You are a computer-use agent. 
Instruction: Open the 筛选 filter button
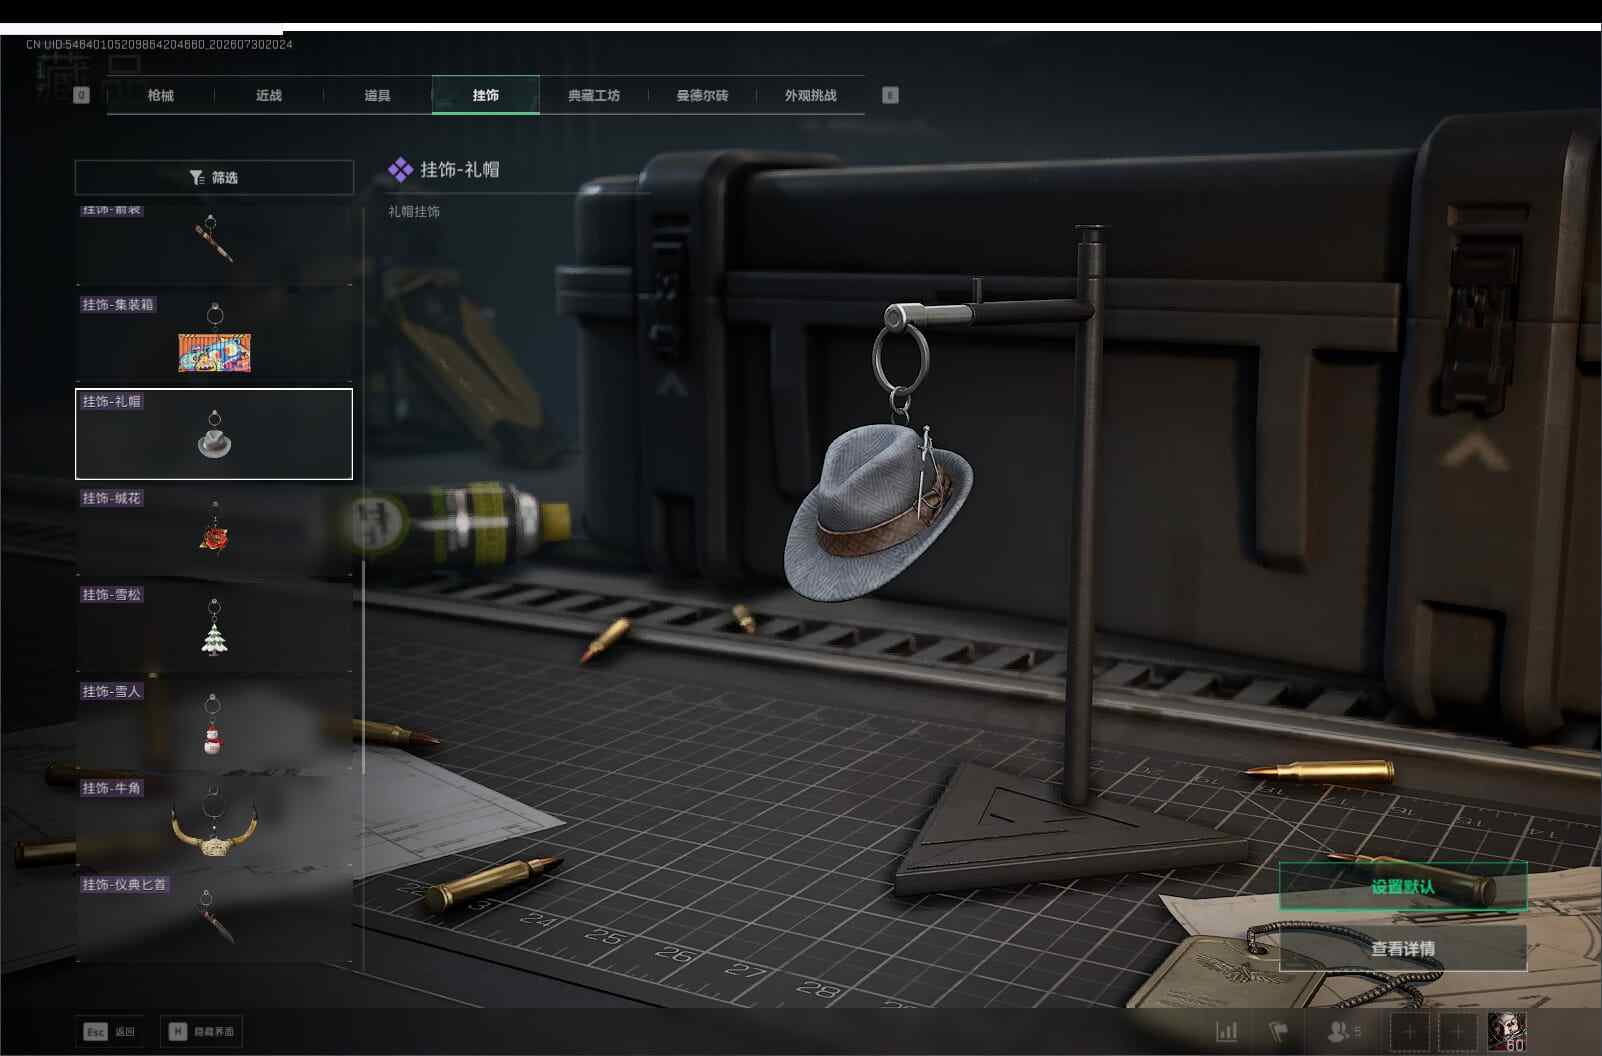point(214,177)
